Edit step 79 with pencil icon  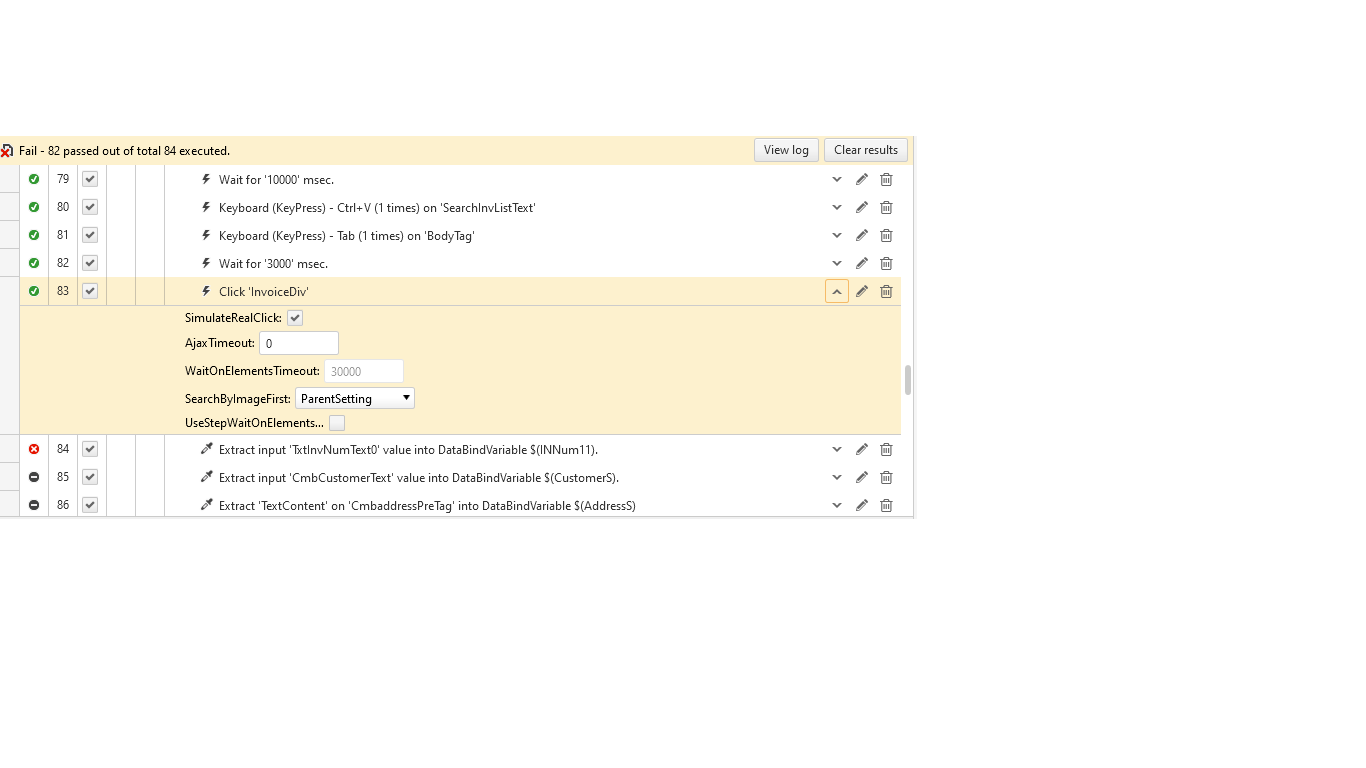[862, 180]
